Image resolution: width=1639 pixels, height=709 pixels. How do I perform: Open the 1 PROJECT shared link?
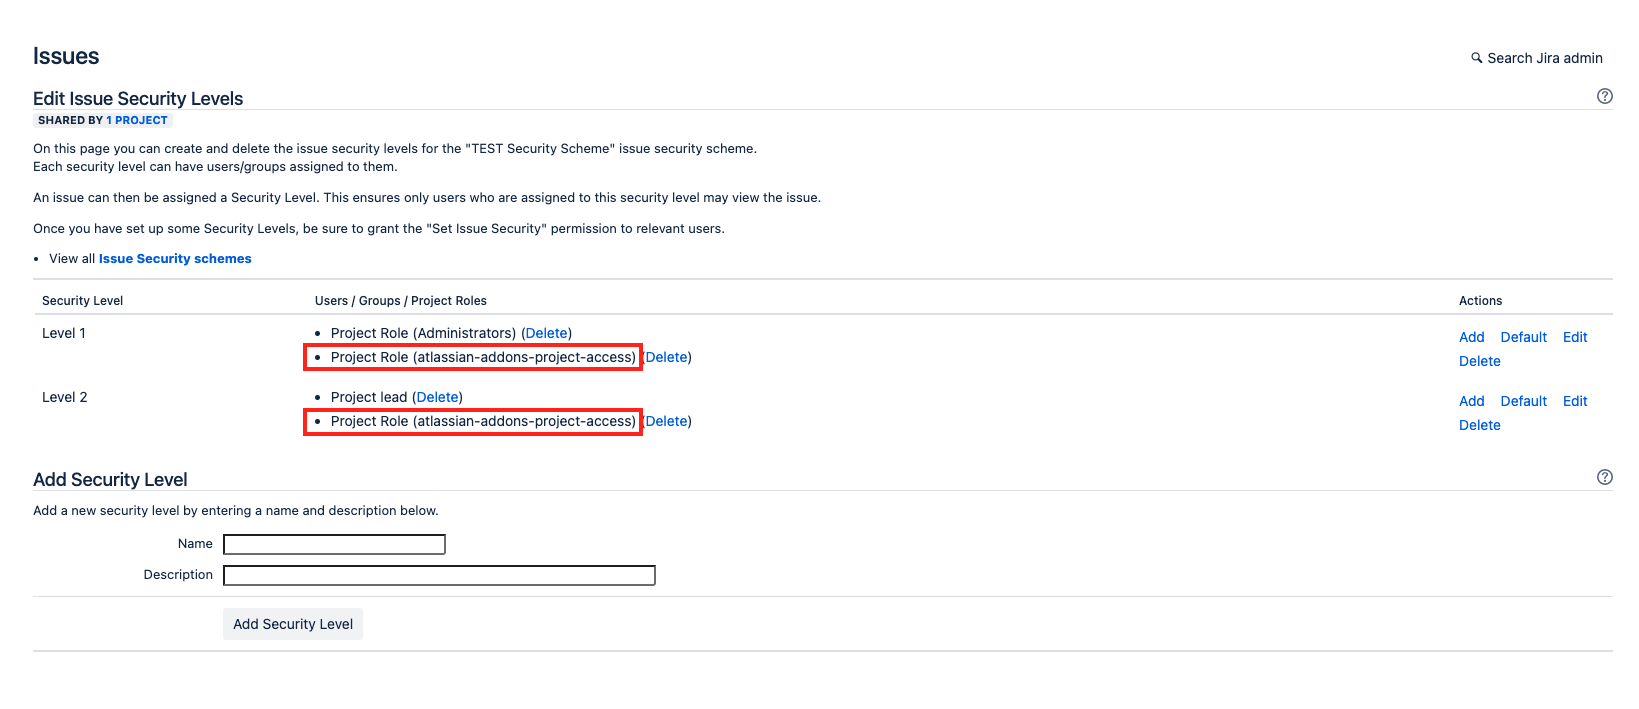tap(137, 120)
